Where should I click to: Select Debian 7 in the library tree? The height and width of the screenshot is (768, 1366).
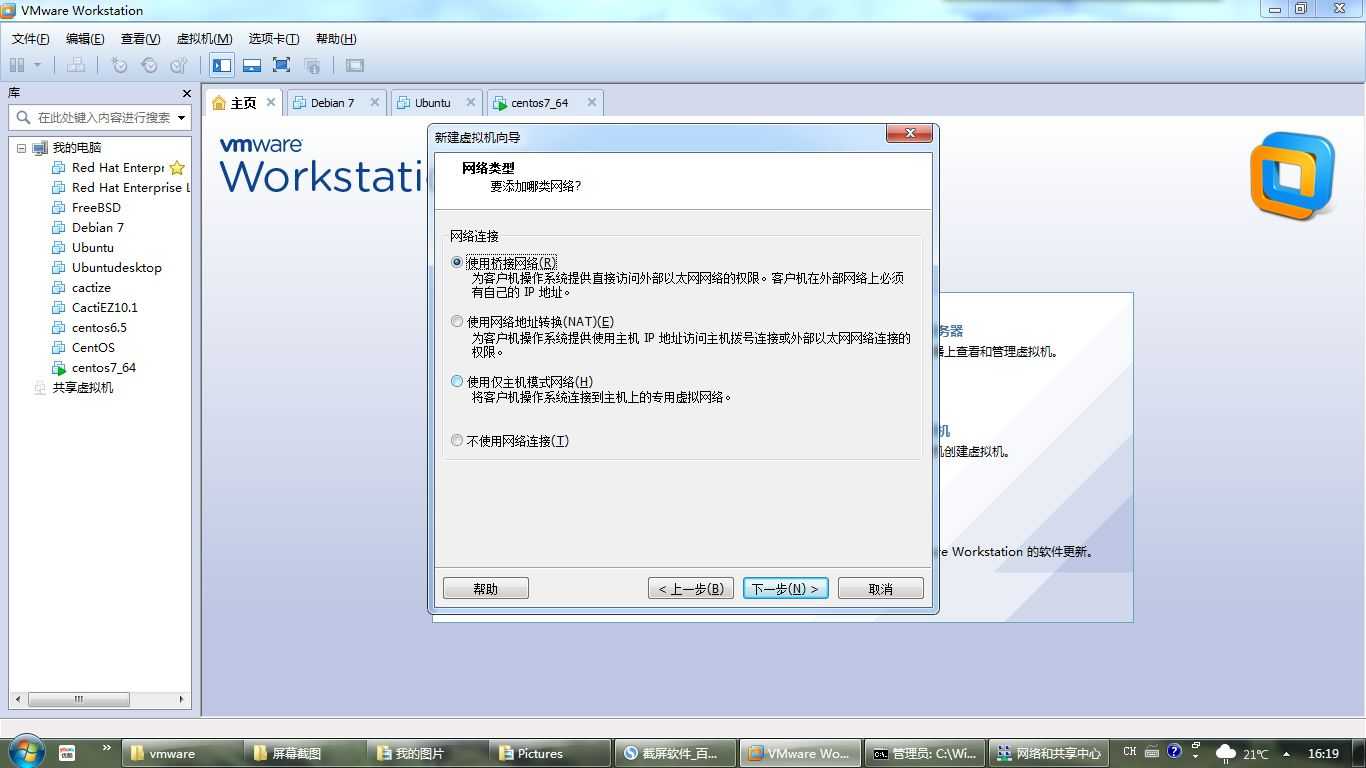tap(97, 228)
